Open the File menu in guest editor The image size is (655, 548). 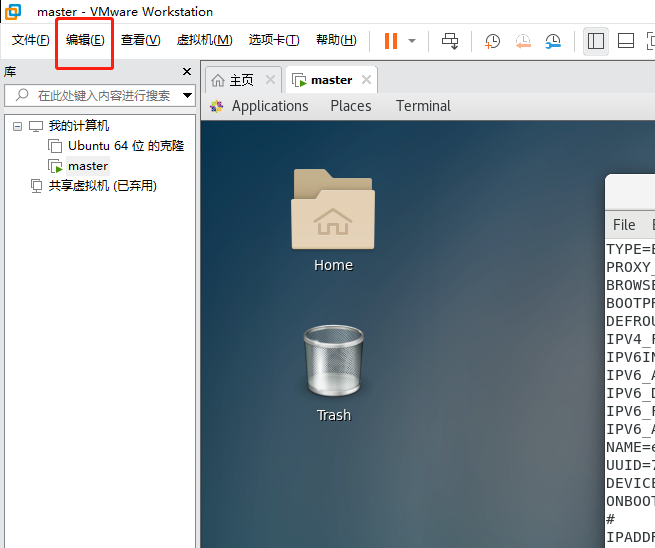(x=624, y=225)
